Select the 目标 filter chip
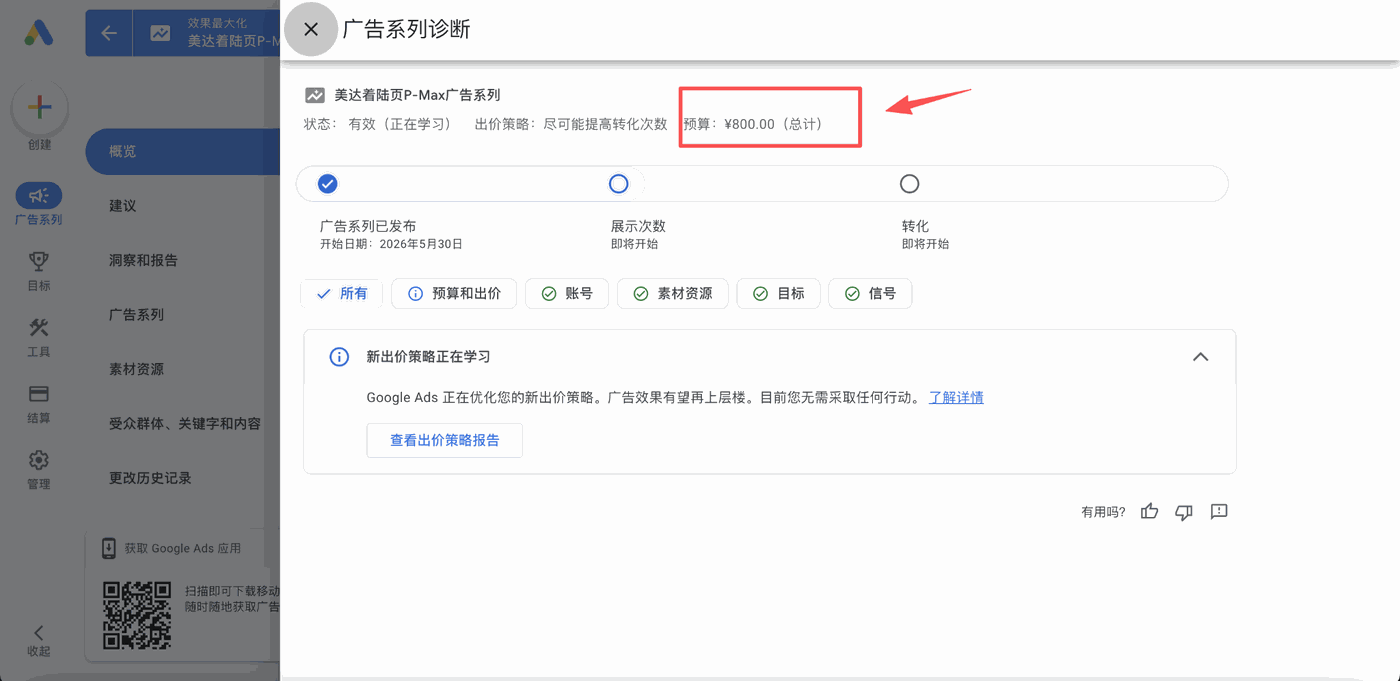The width and height of the screenshot is (1400, 681). point(779,294)
